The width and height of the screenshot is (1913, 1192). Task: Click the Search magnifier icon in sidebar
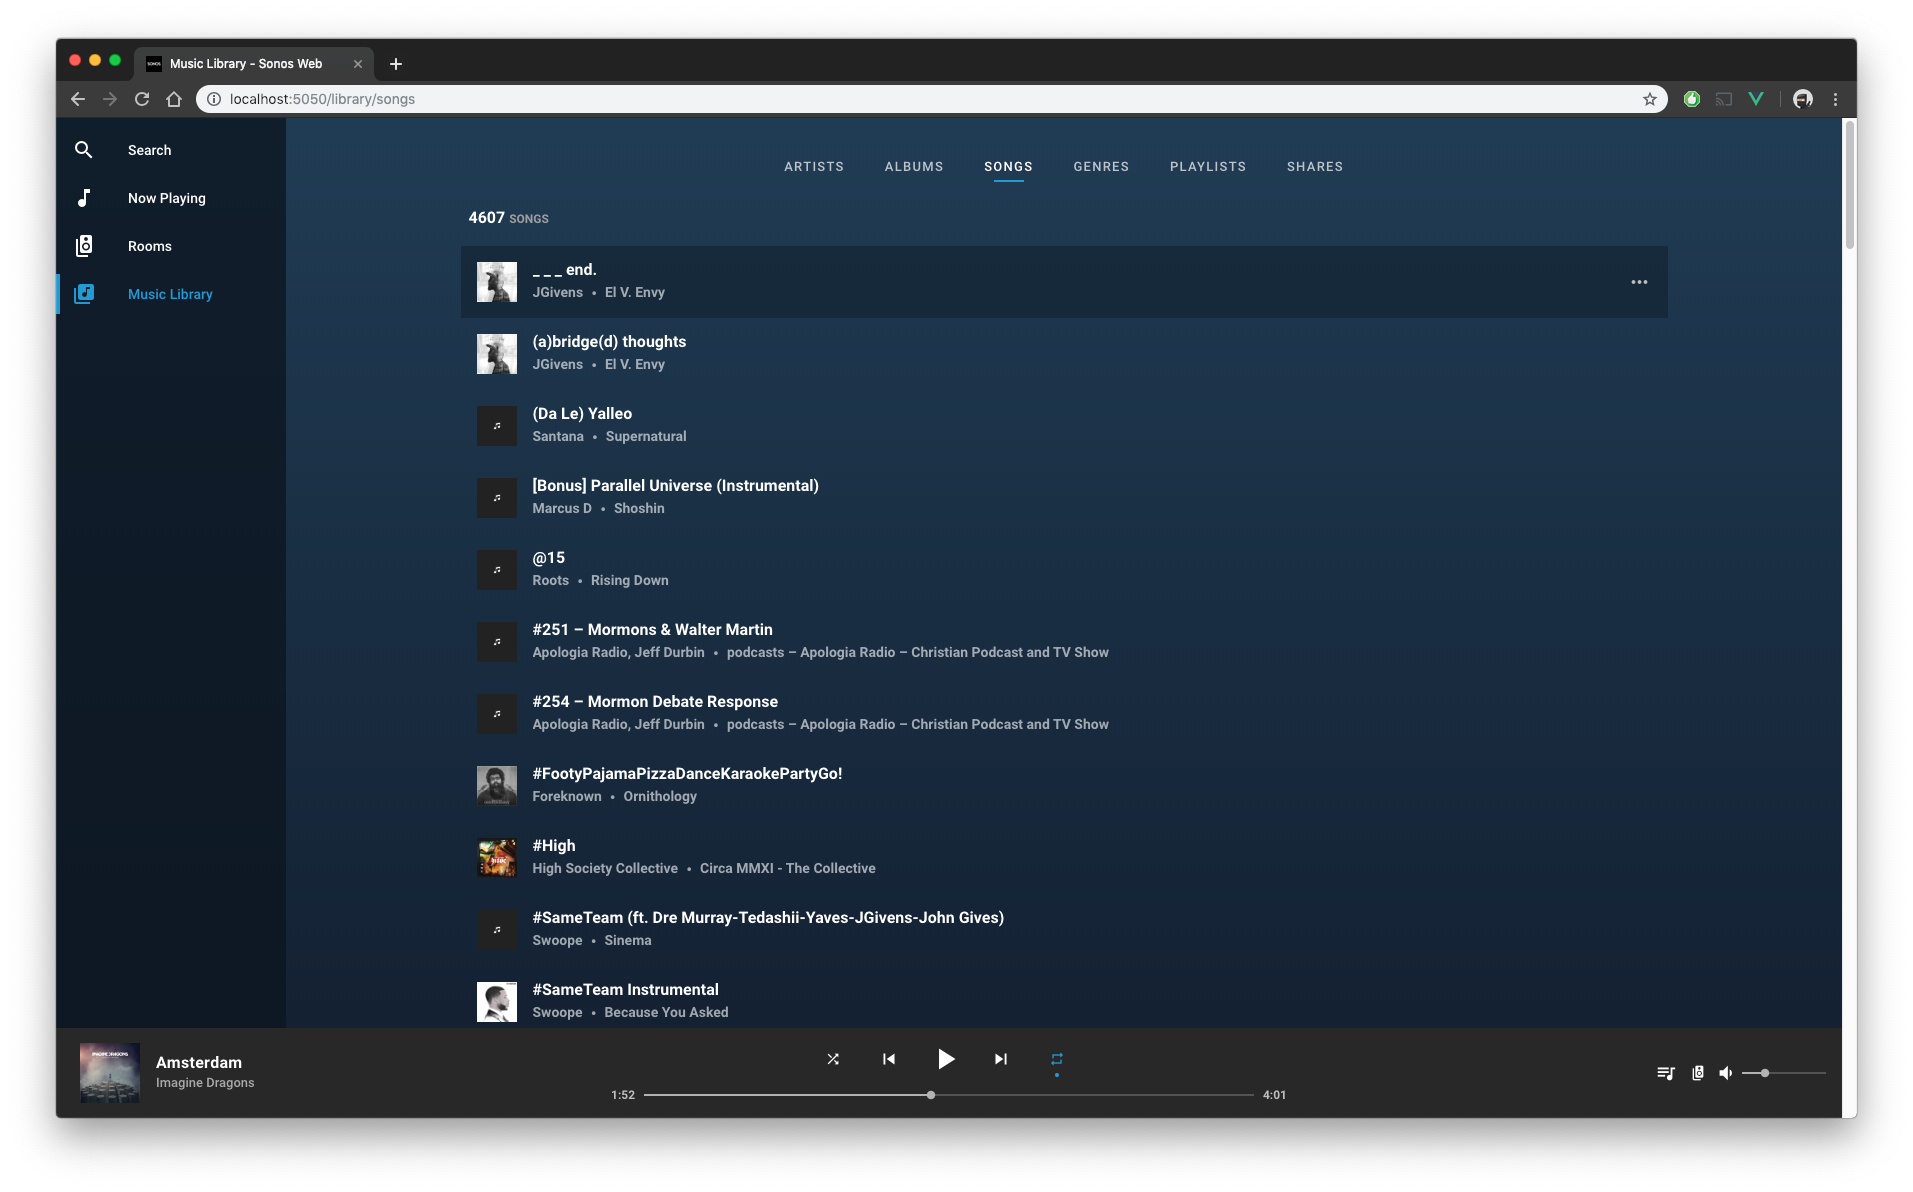coord(84,150)
